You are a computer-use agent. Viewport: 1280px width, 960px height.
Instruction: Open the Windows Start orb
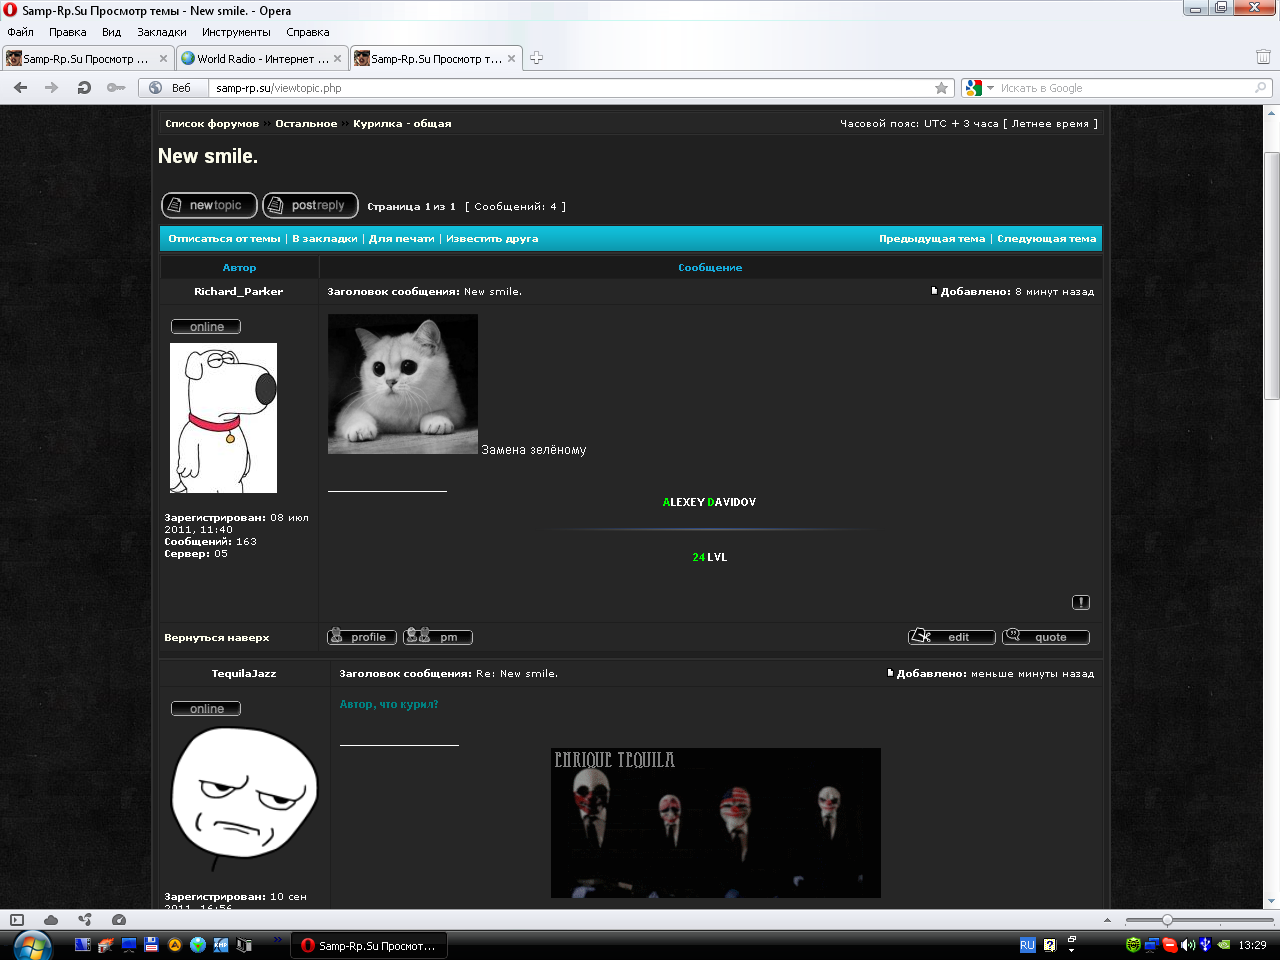(32, 945)
